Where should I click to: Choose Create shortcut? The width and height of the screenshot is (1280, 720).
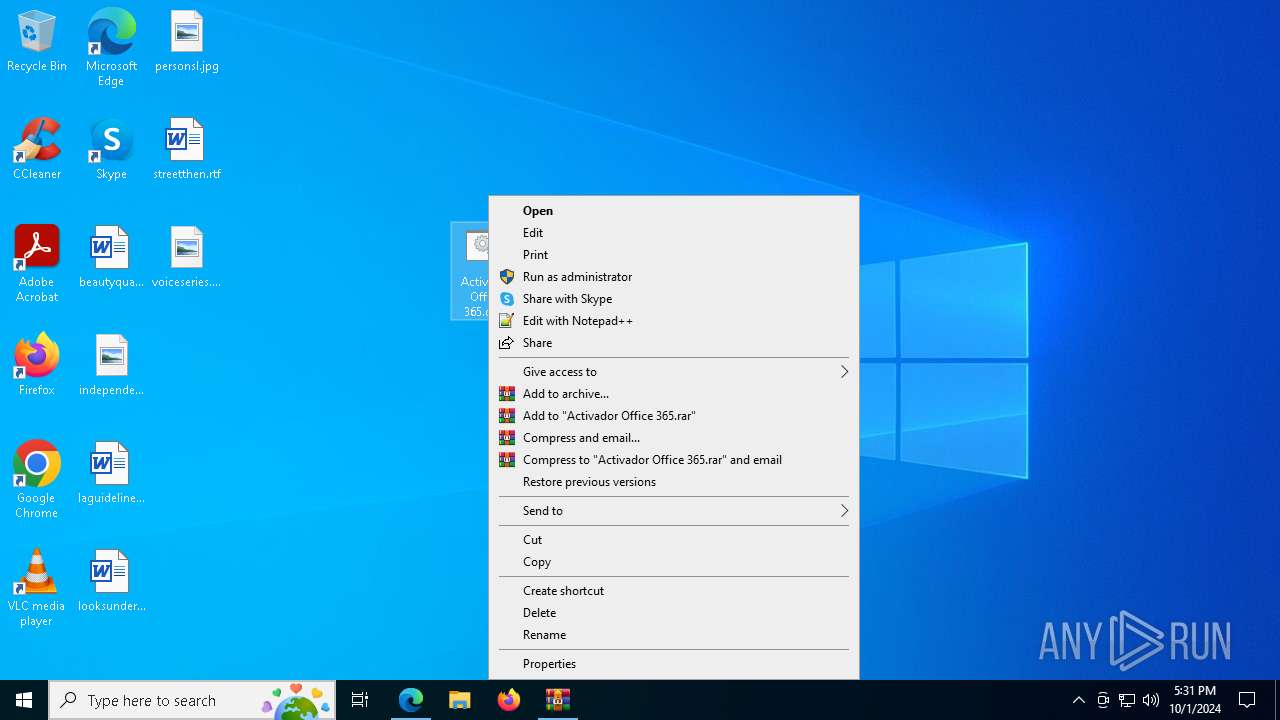point(674,591)
